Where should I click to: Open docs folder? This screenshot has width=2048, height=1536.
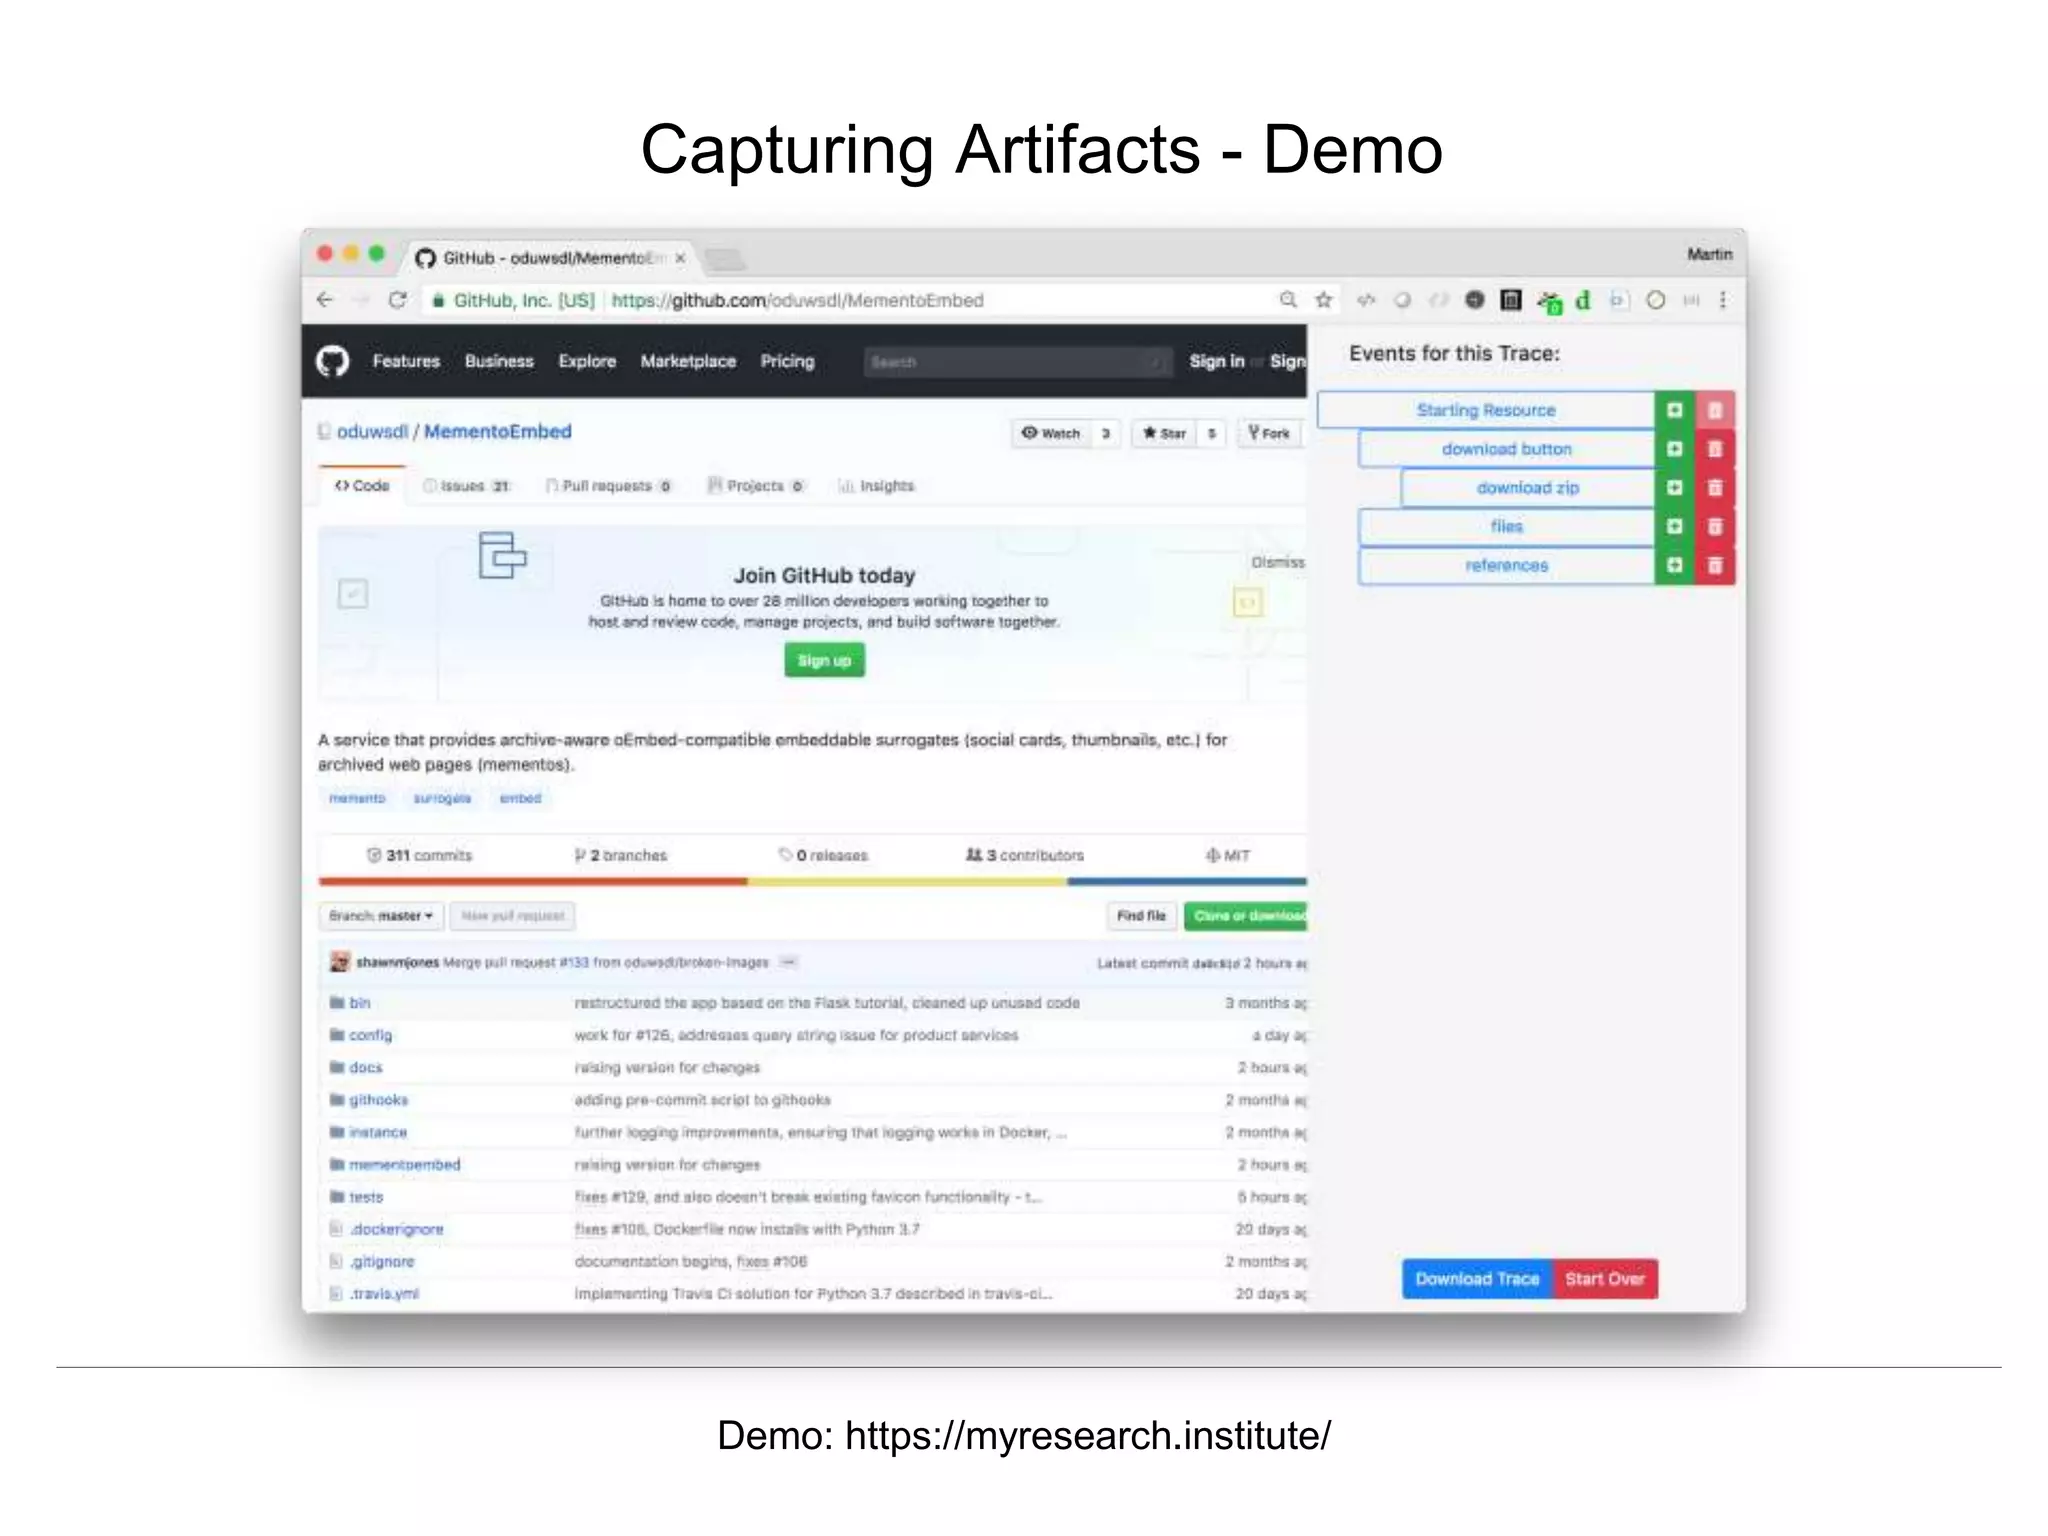point(365,1068)
